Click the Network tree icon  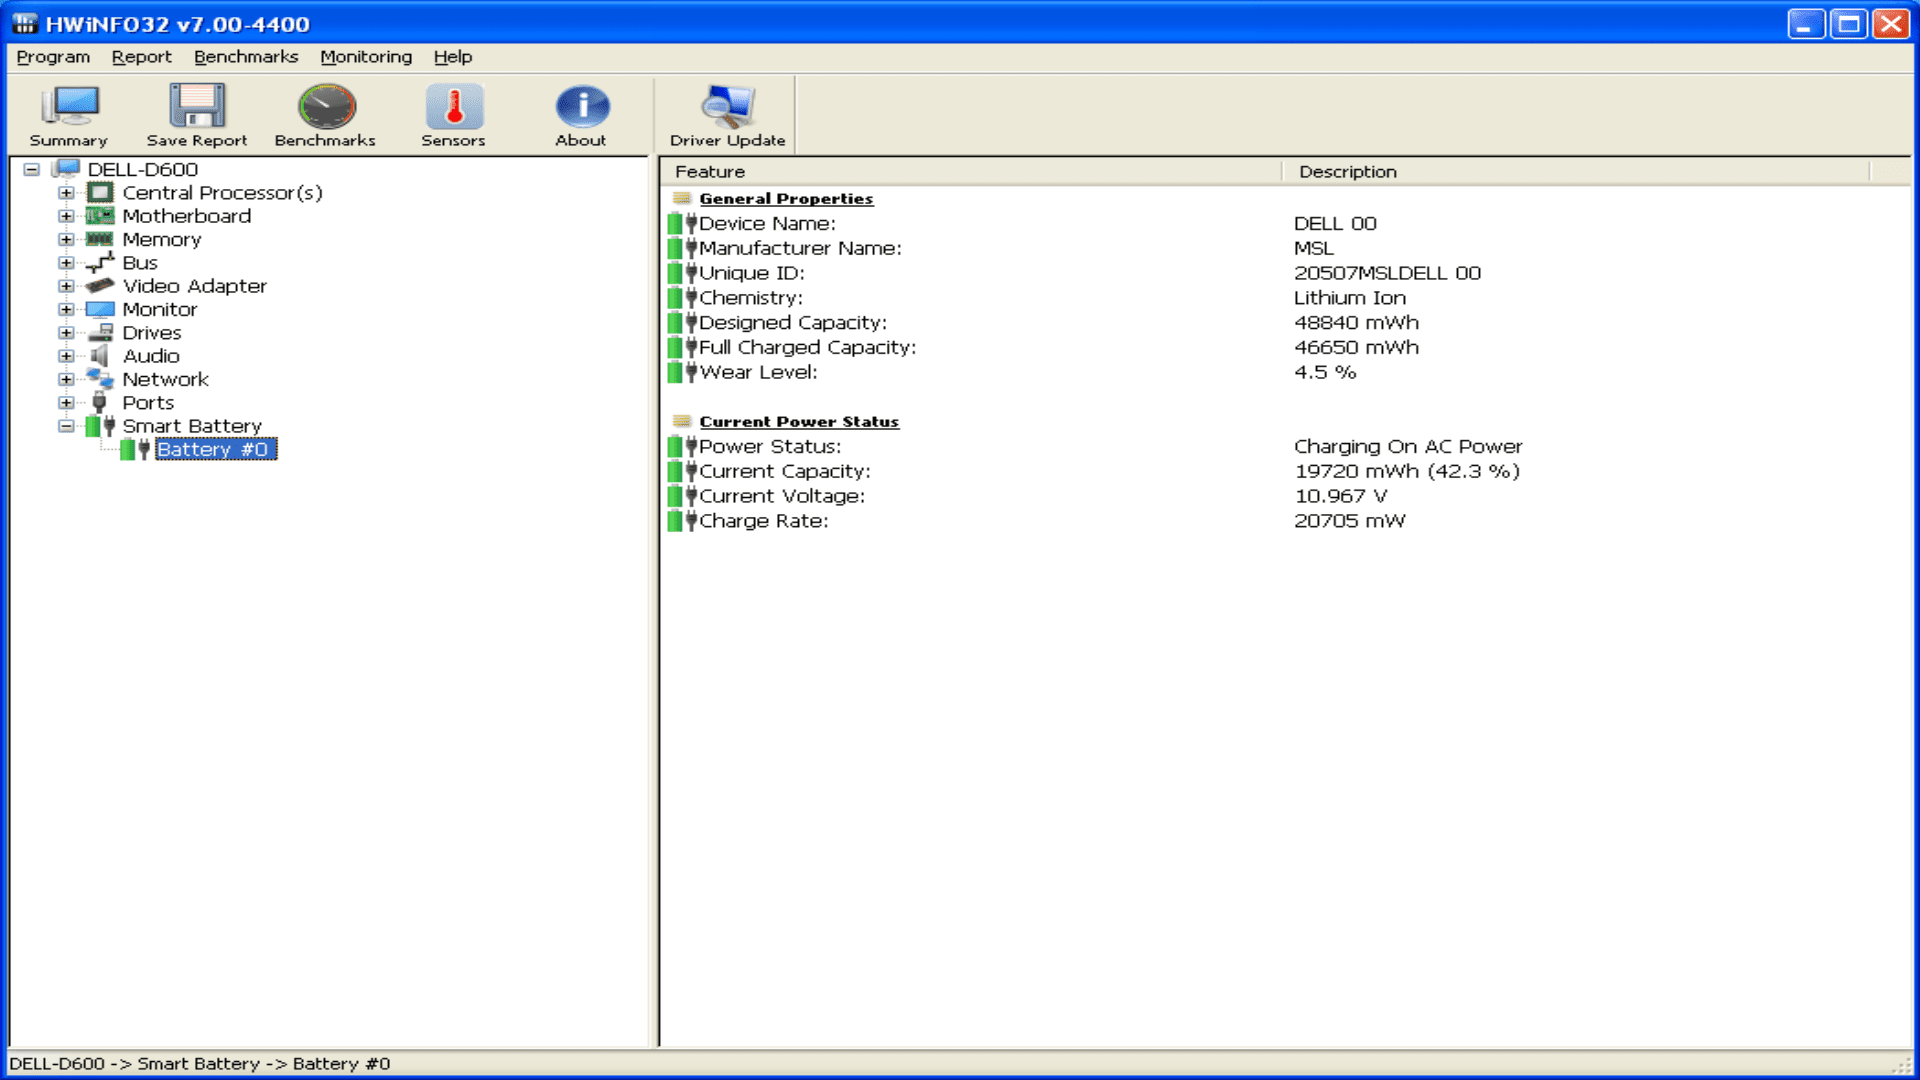(100, 379)
